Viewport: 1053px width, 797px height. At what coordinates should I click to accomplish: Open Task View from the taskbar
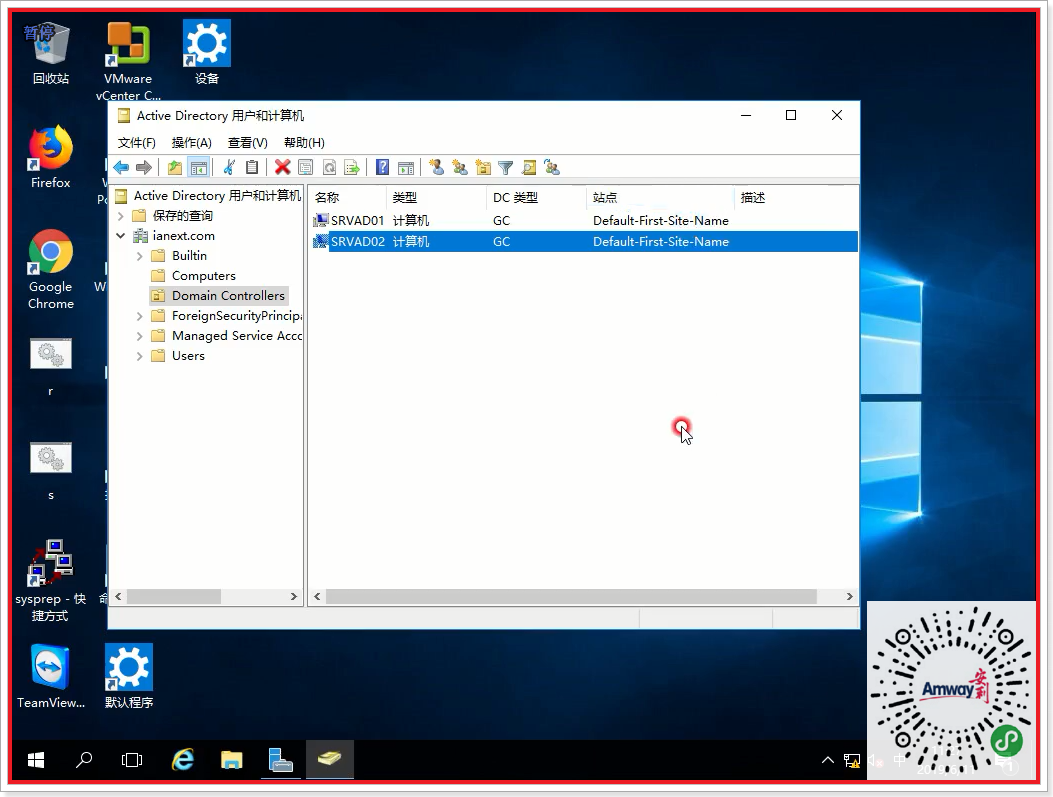(132, 759)
